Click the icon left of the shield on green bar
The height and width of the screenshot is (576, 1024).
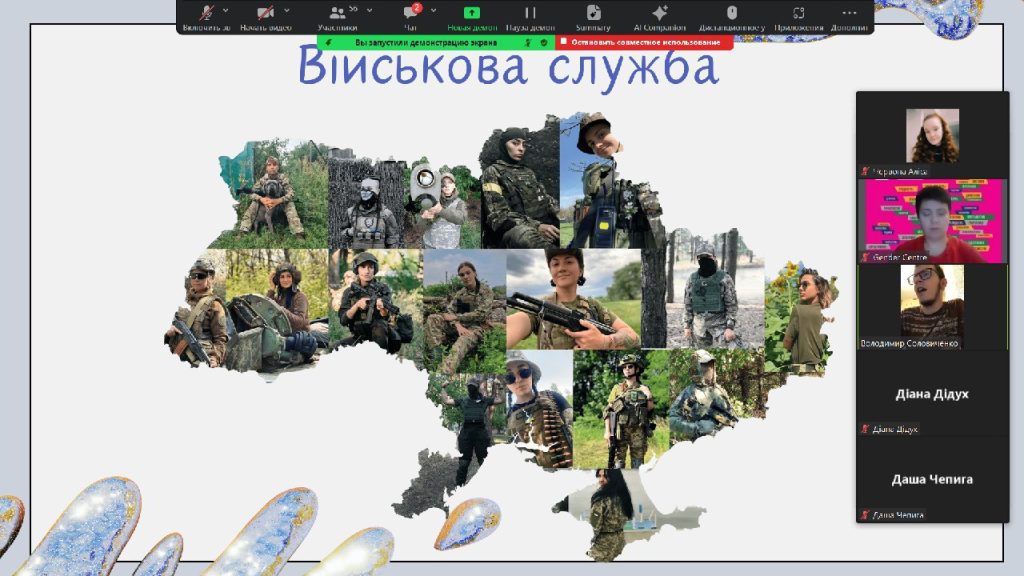tap(528, 42)
